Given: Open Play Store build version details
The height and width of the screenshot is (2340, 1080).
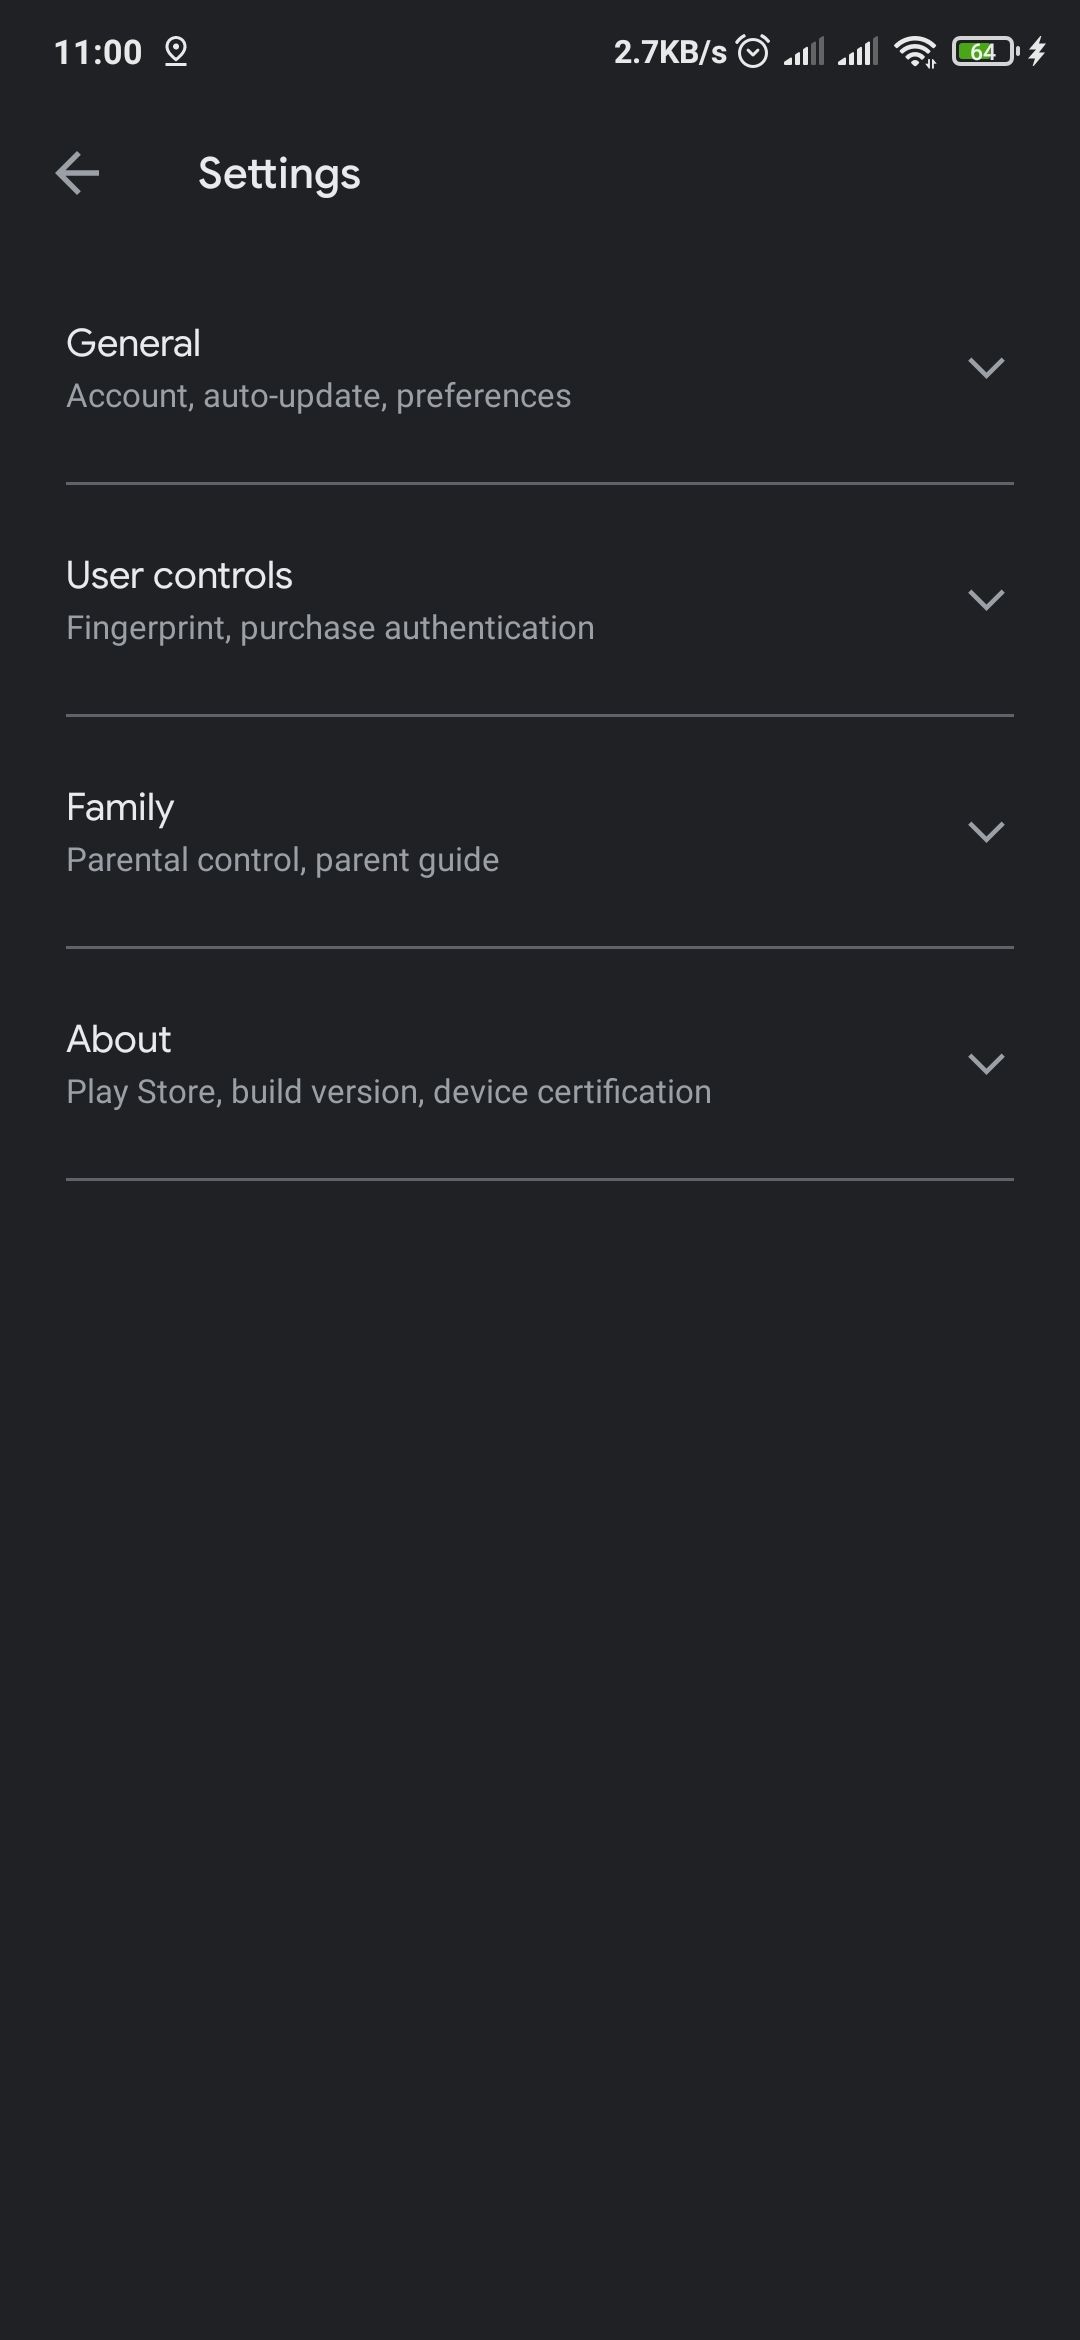Looking at the screenshot, I should pos(388,1090).
